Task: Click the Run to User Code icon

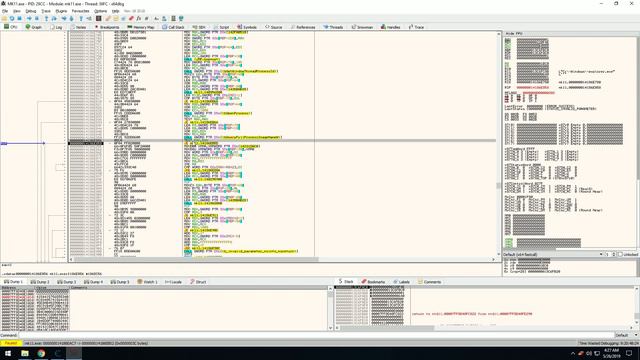Action: (89, 18)
